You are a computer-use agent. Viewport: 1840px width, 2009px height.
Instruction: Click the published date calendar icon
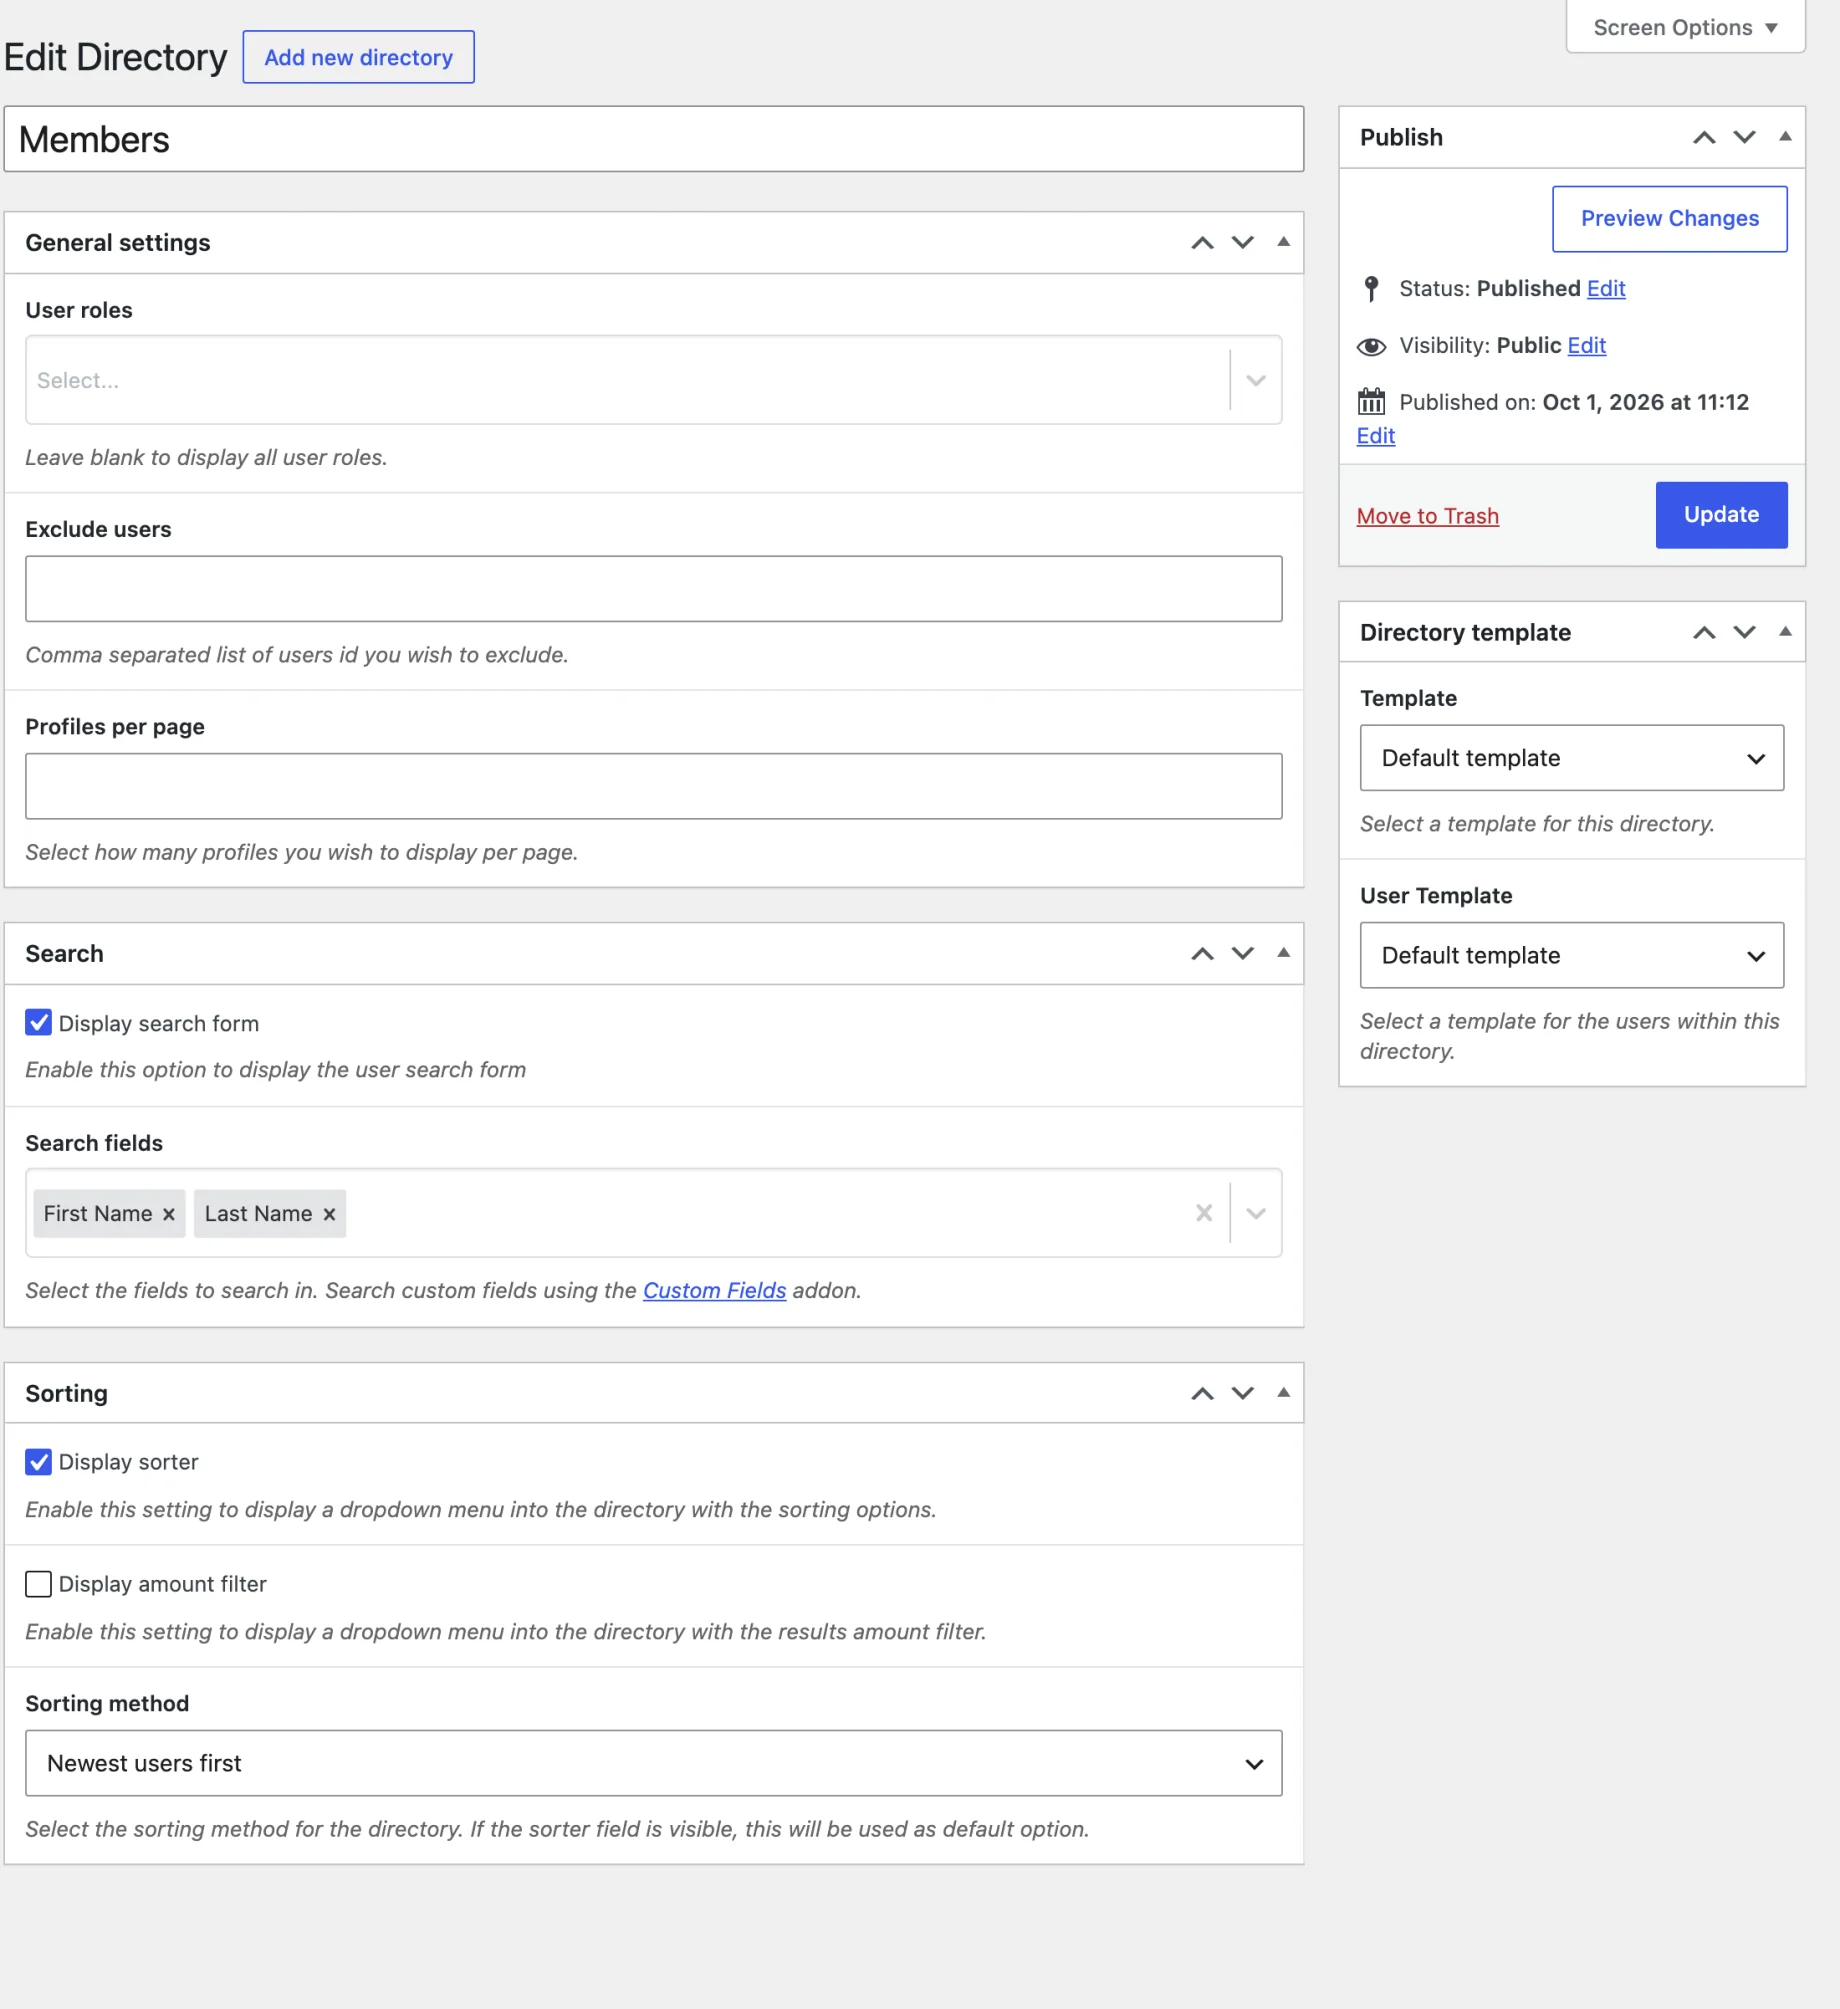tap(1372, 402)
